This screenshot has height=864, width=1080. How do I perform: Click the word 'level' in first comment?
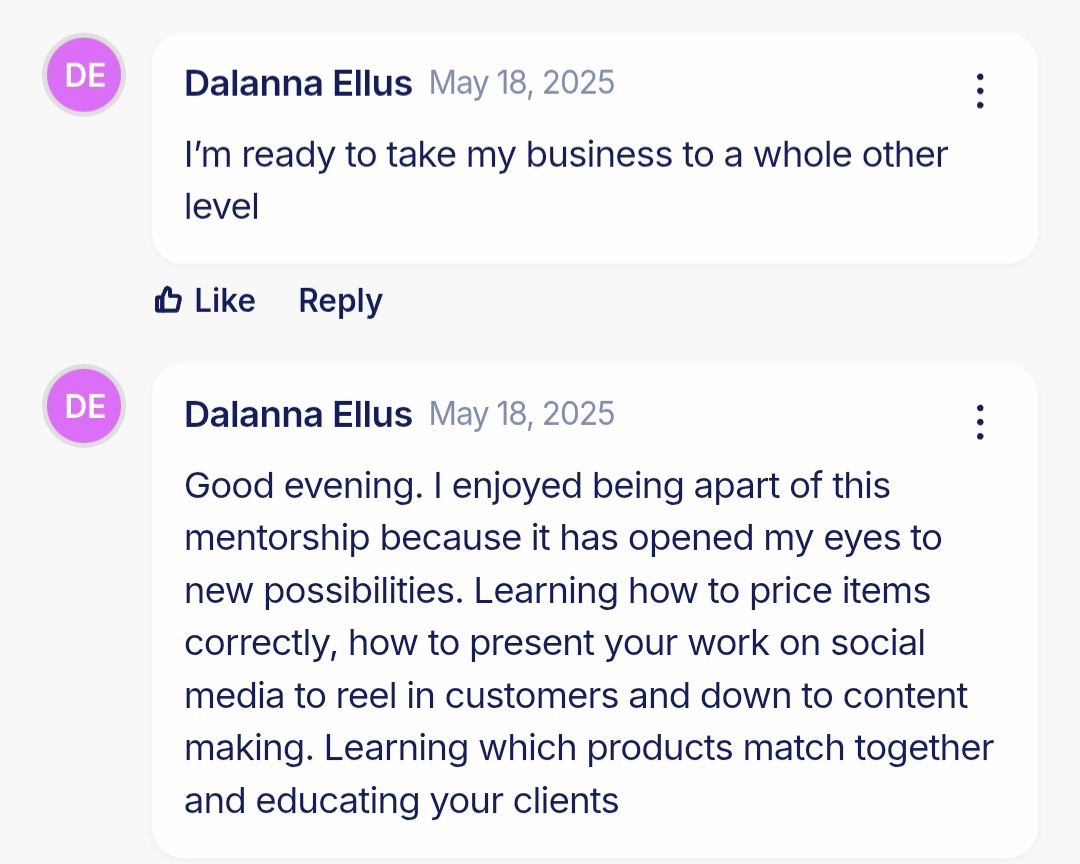tap(221, 207)
